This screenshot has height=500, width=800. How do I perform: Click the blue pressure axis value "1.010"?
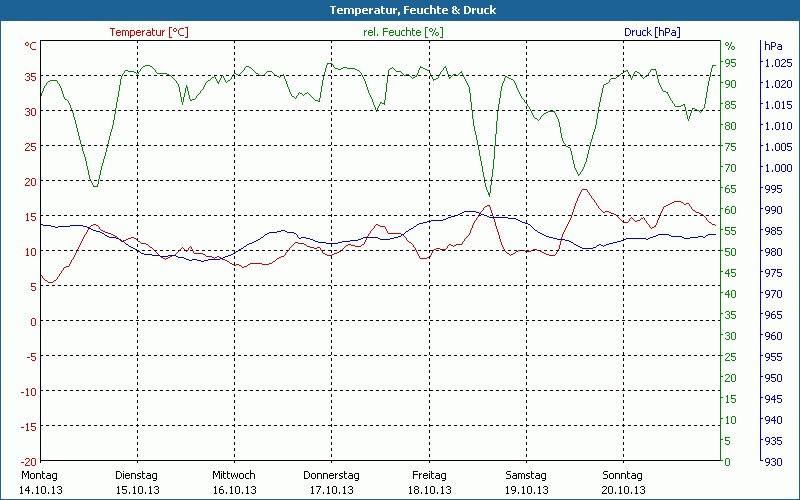[x=778, y=126]
